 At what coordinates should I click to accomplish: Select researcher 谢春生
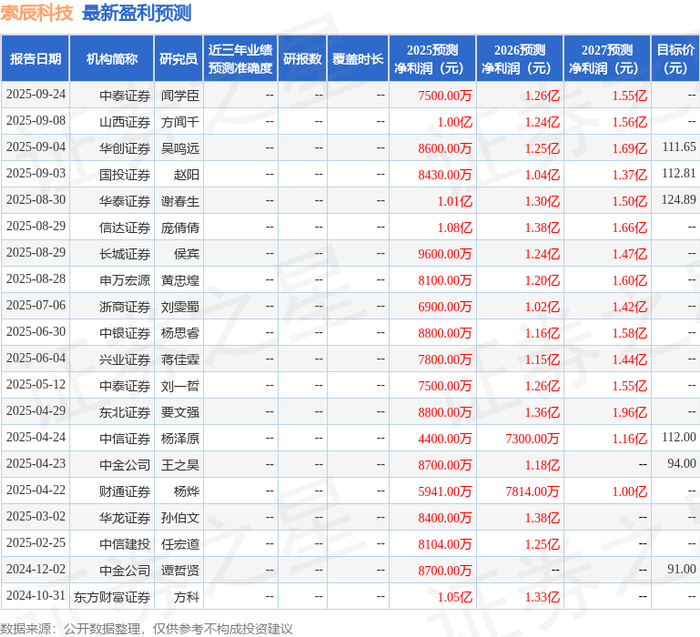pyautogui.click(x=180, y=201)
